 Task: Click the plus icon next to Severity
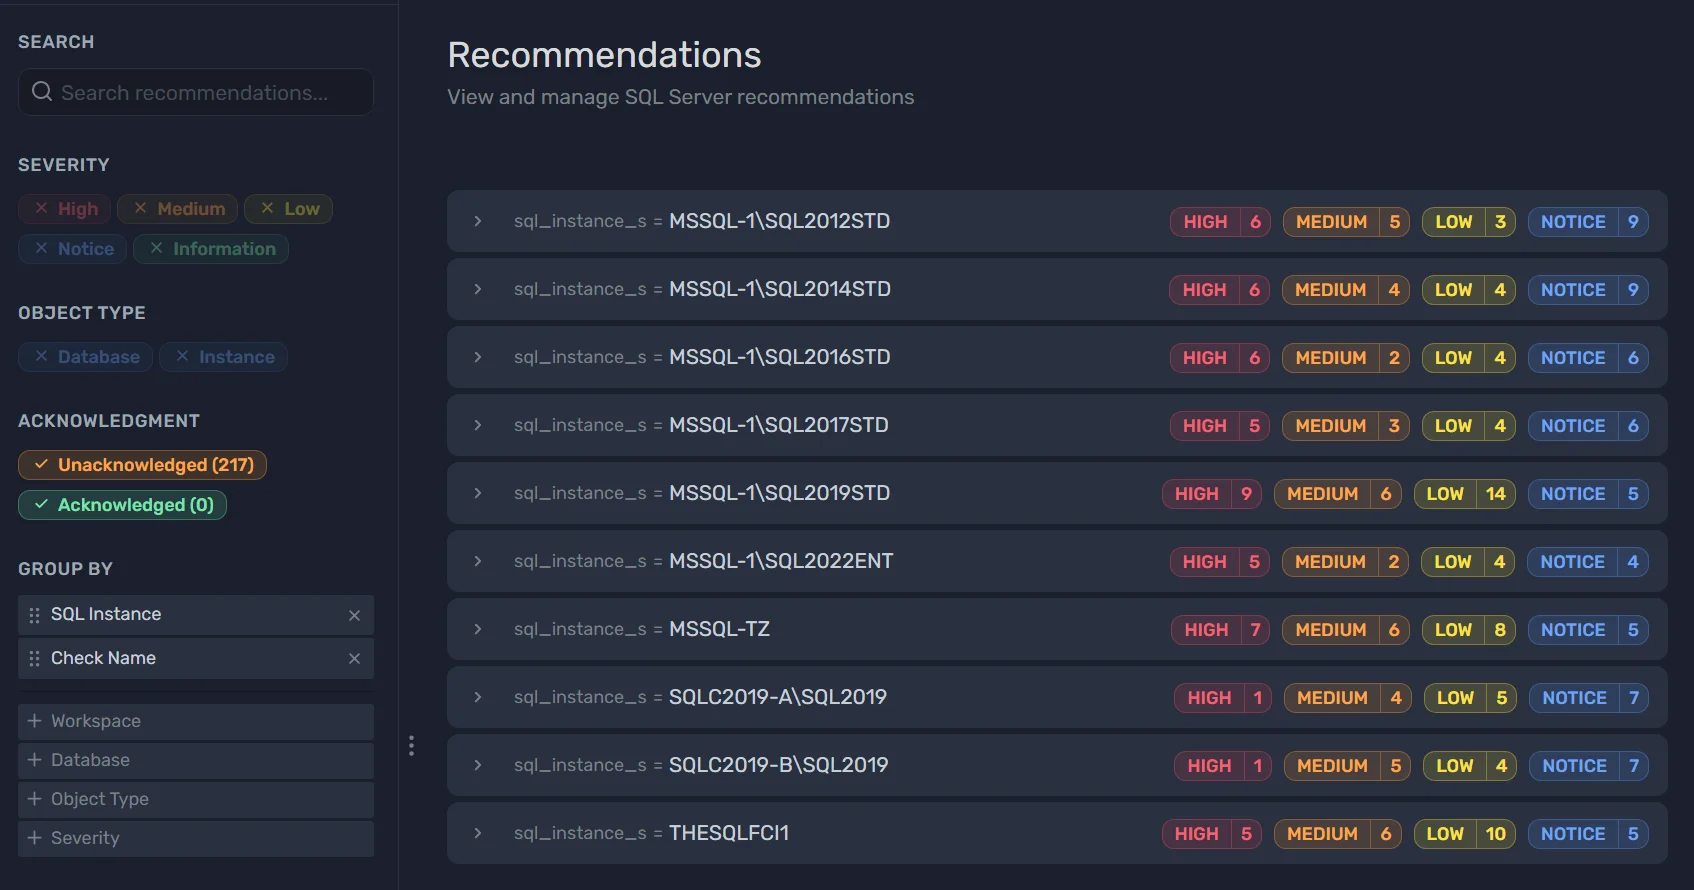coord(34,838)
